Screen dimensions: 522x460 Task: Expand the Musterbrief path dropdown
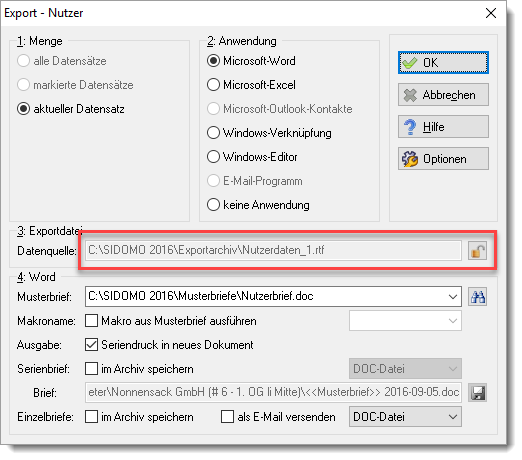tap(452, 297)
